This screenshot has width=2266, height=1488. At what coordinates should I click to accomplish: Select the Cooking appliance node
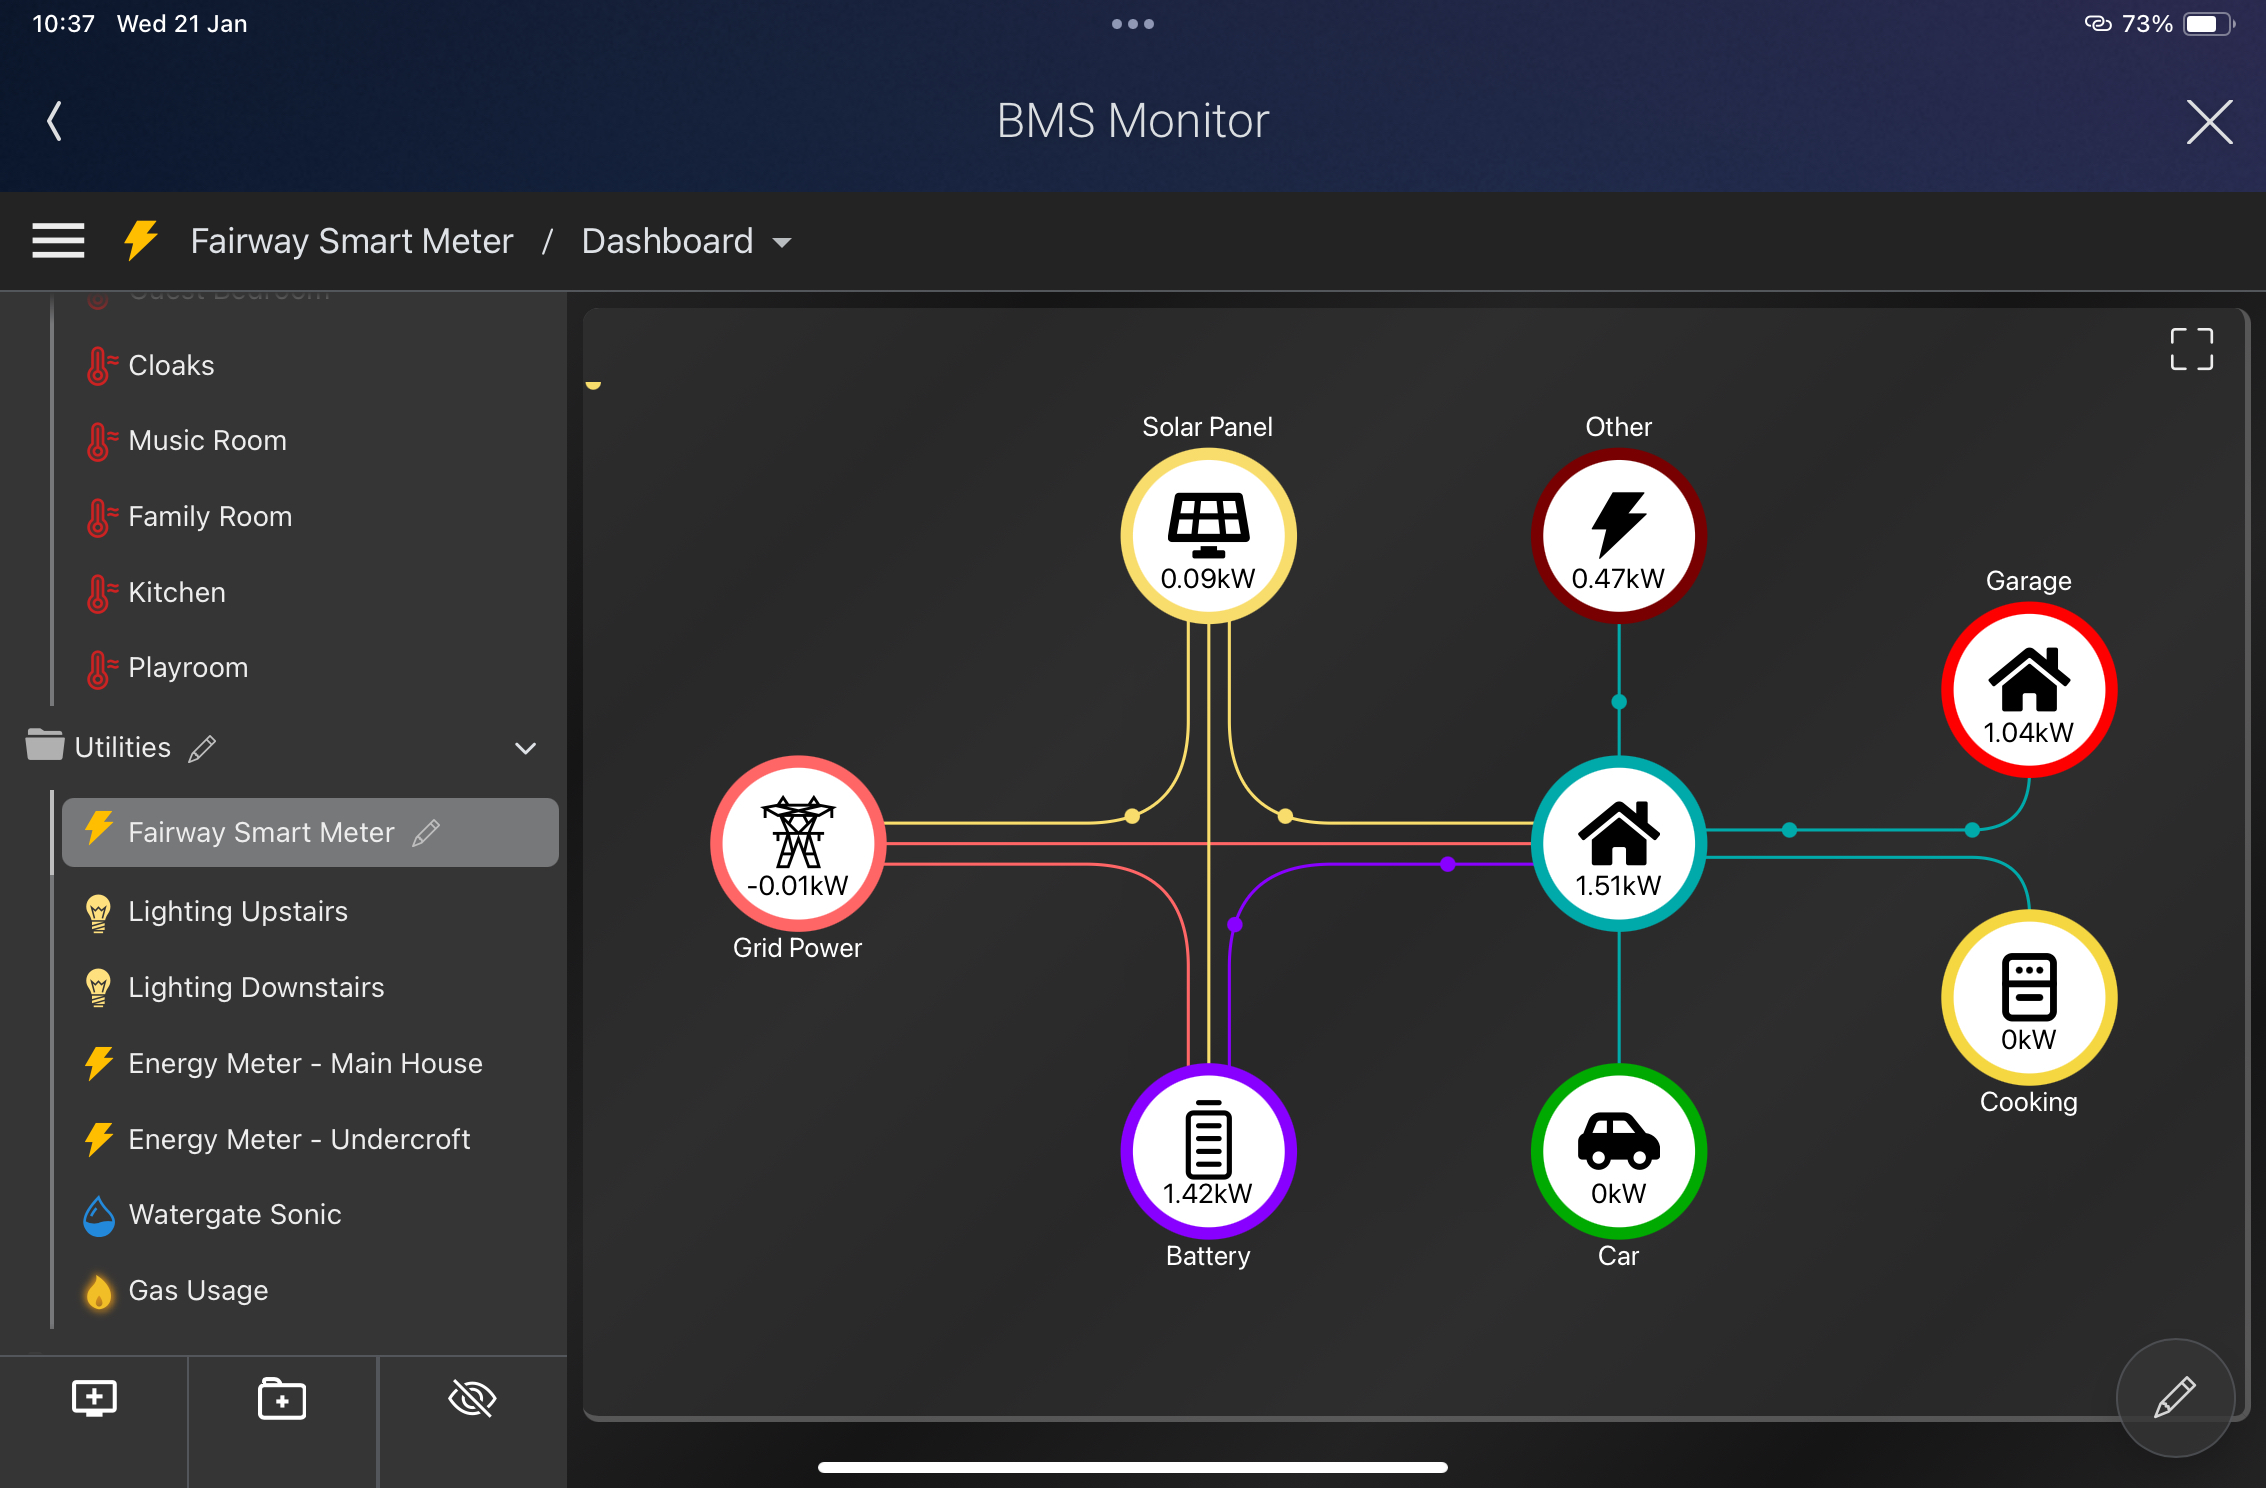click(x=2028, y=997)
